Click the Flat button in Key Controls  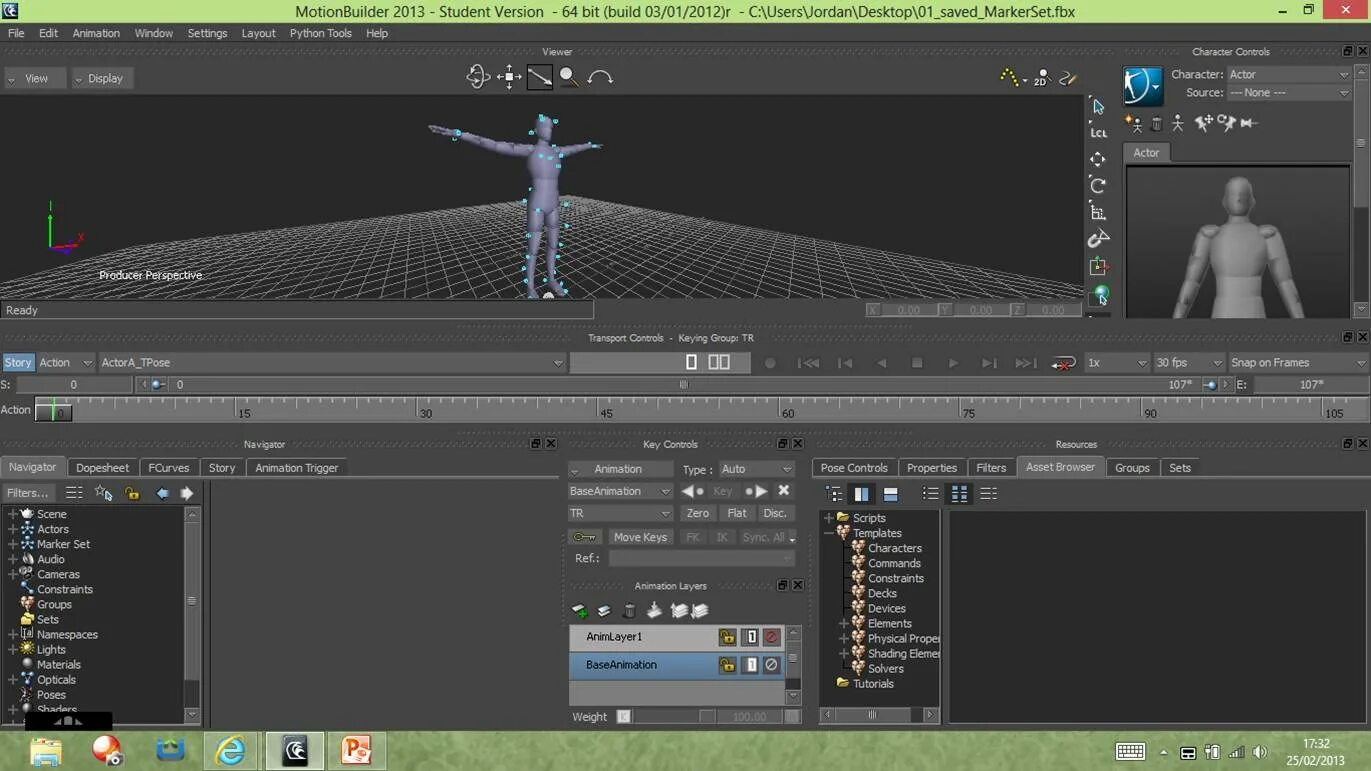click(737, 513)
